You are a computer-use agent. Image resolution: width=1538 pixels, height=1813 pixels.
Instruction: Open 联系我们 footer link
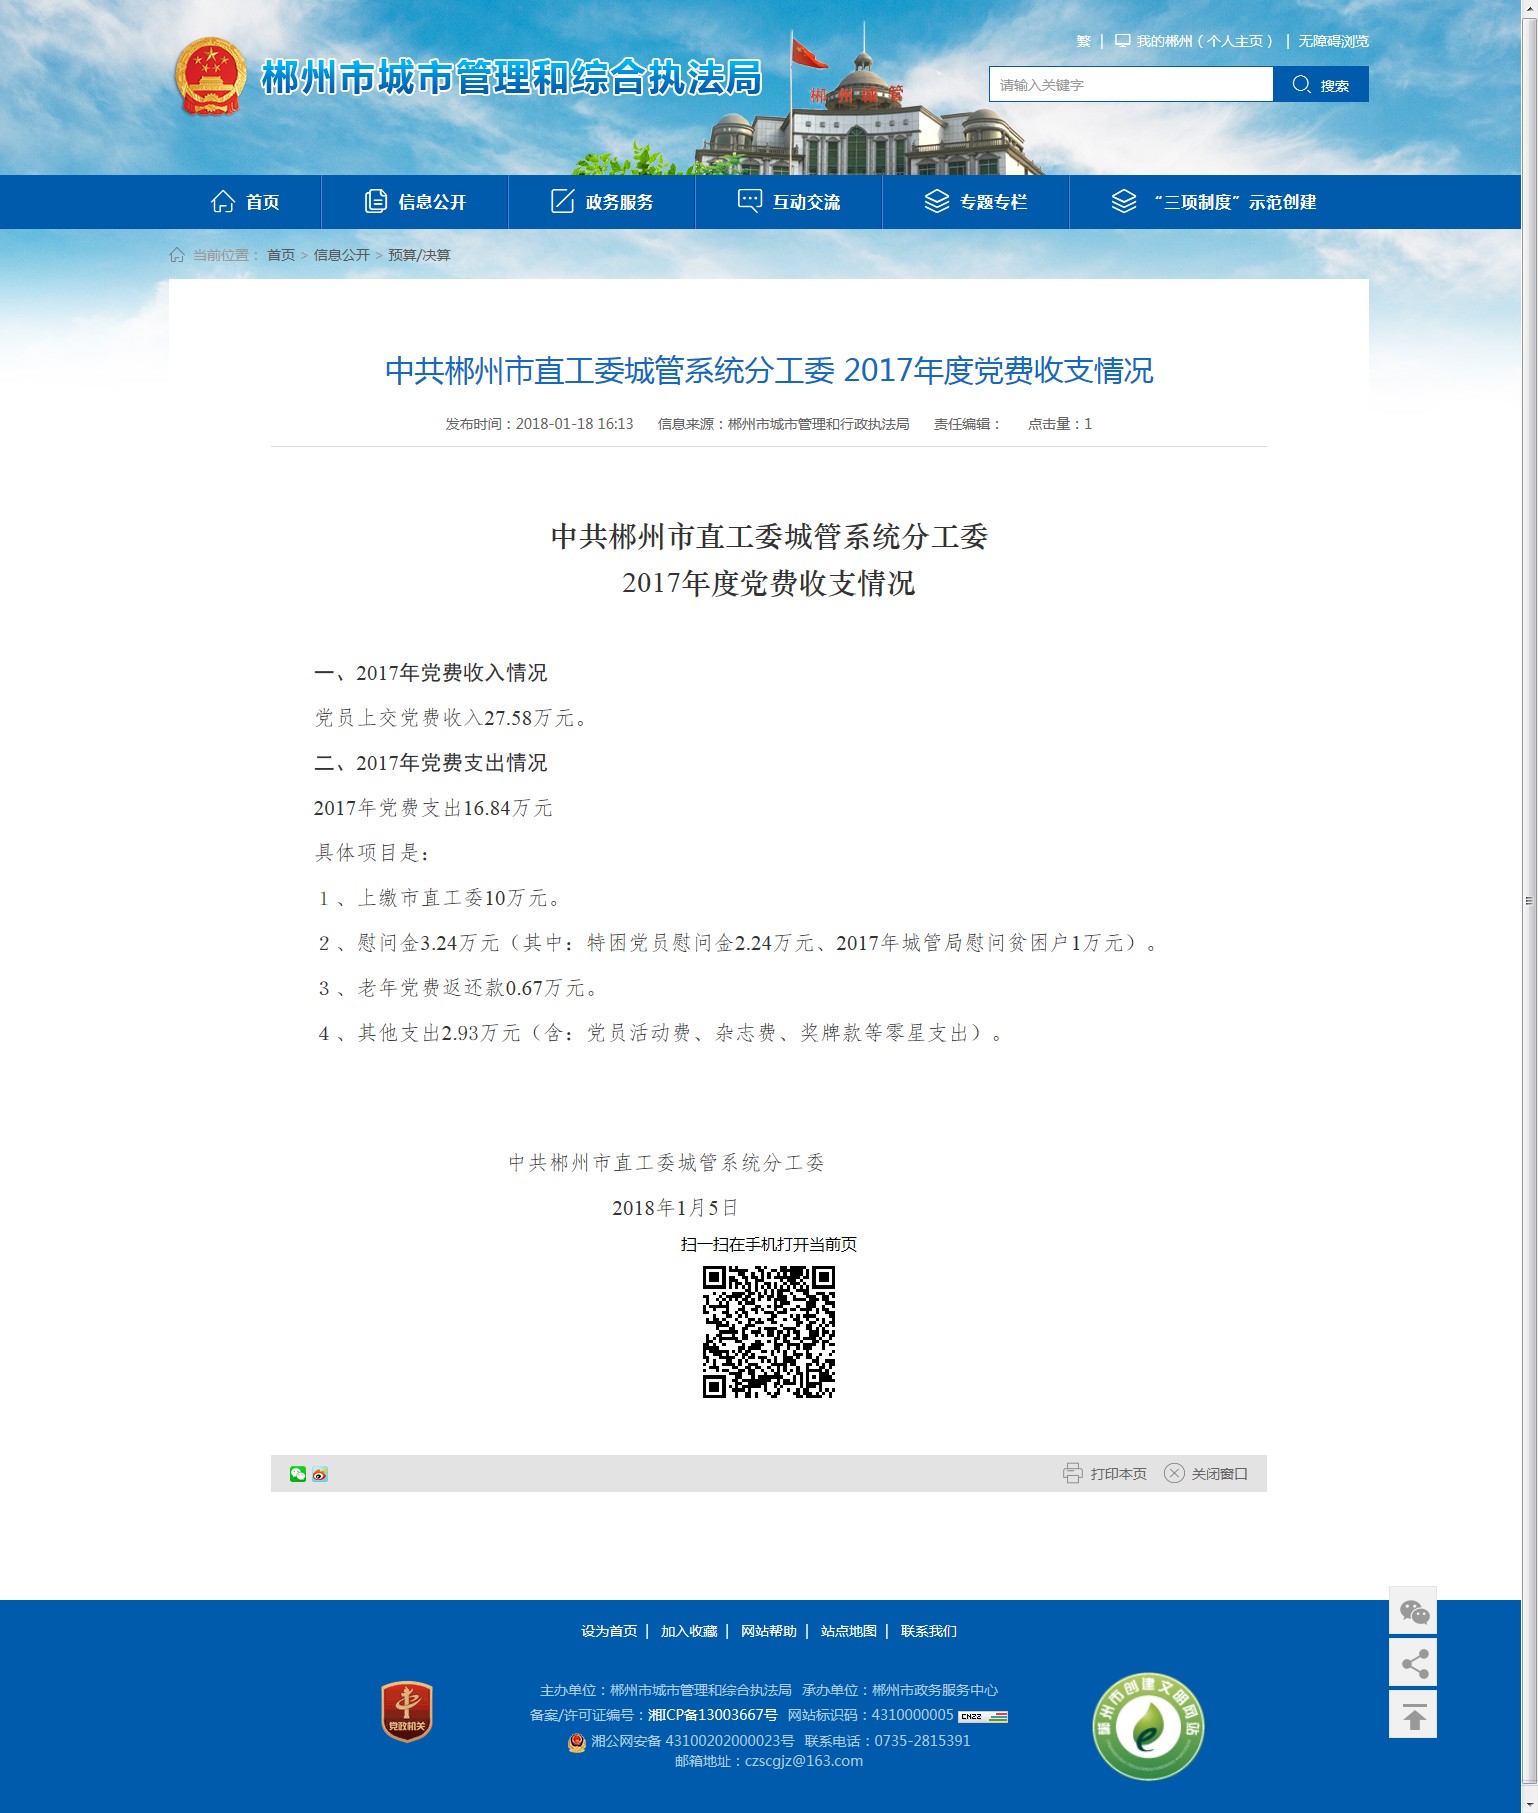[929, 1631]
